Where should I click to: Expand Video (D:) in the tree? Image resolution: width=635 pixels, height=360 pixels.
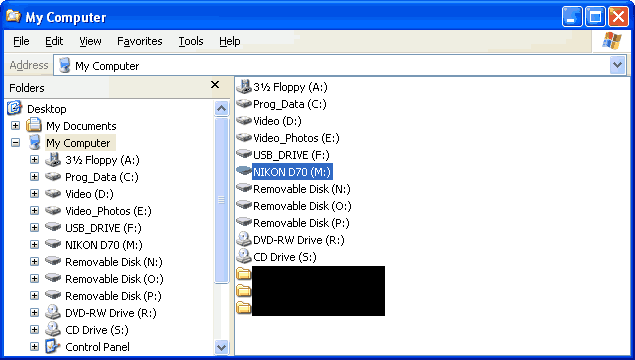click(34, 194)
